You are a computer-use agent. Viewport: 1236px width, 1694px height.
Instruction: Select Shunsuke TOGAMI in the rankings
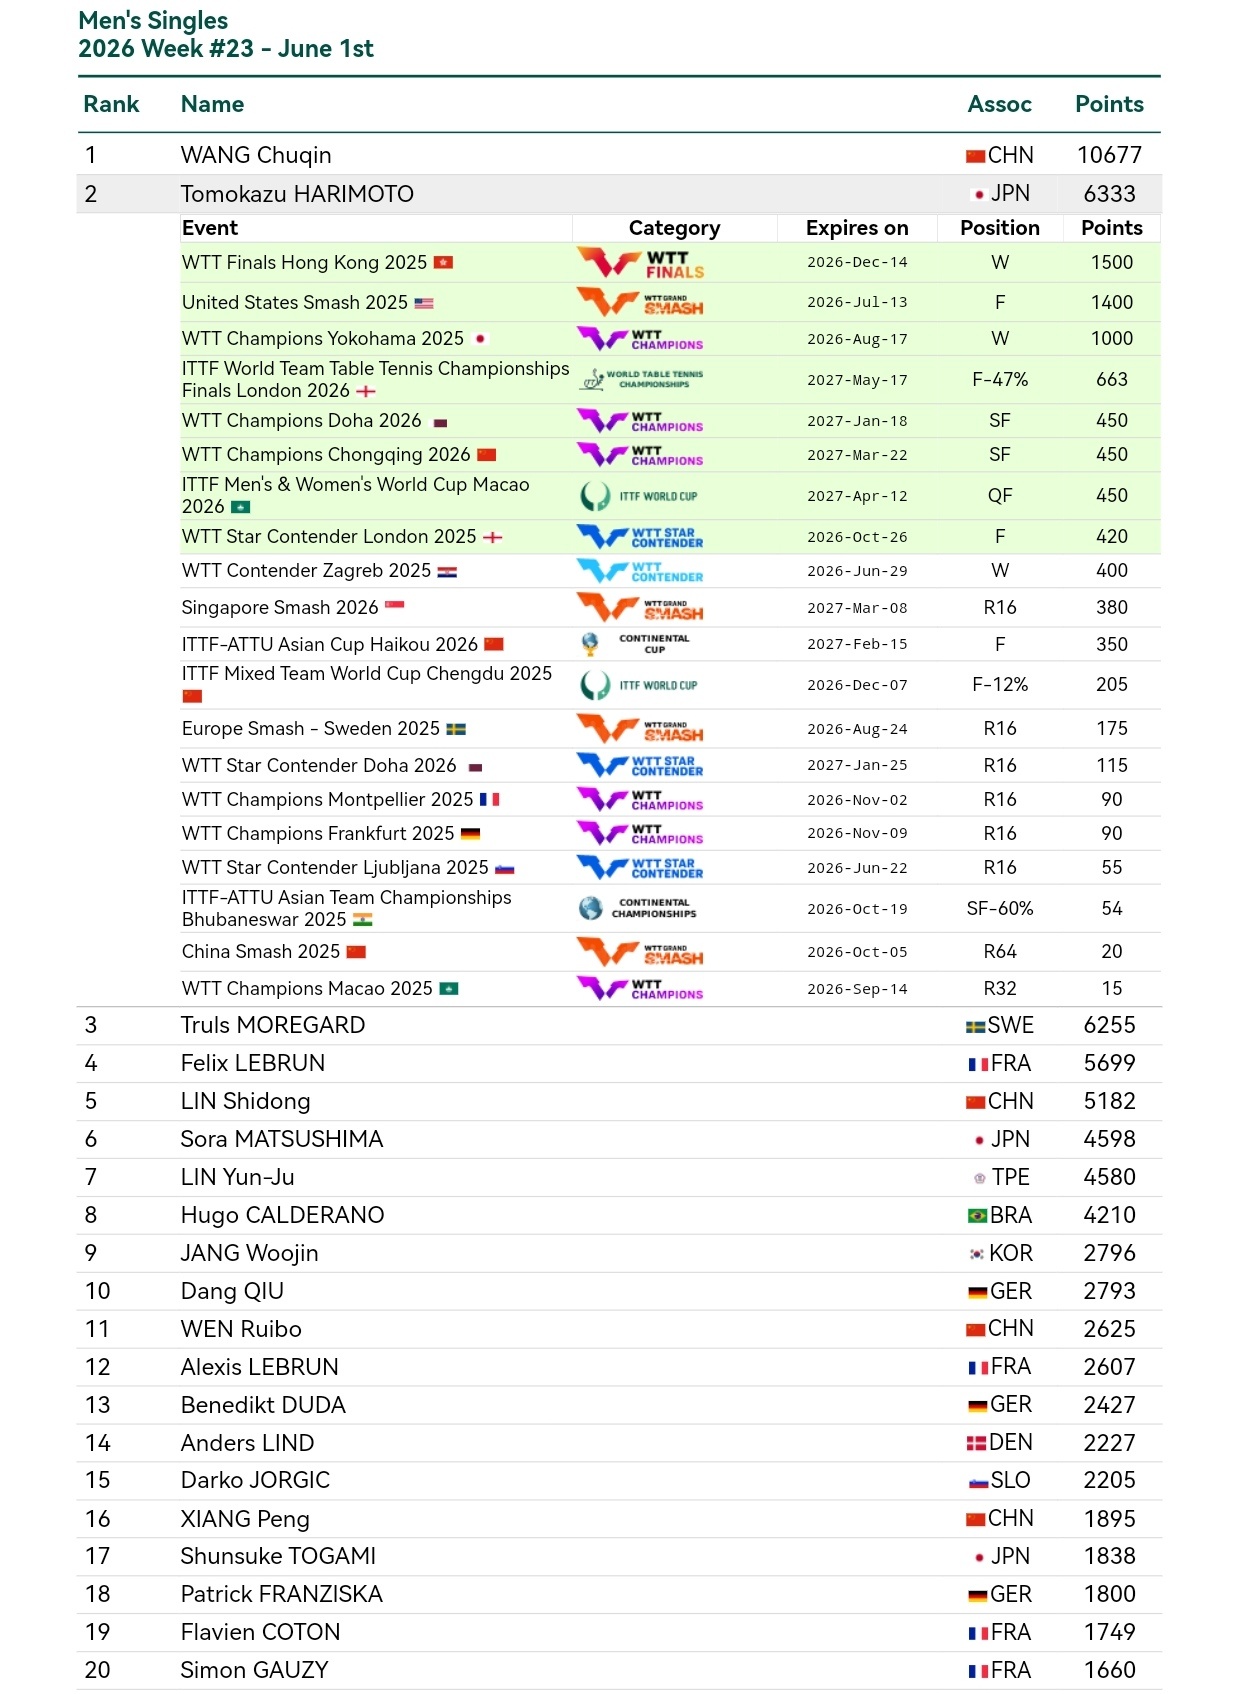pyautogui.click(x=619, y=1557)
